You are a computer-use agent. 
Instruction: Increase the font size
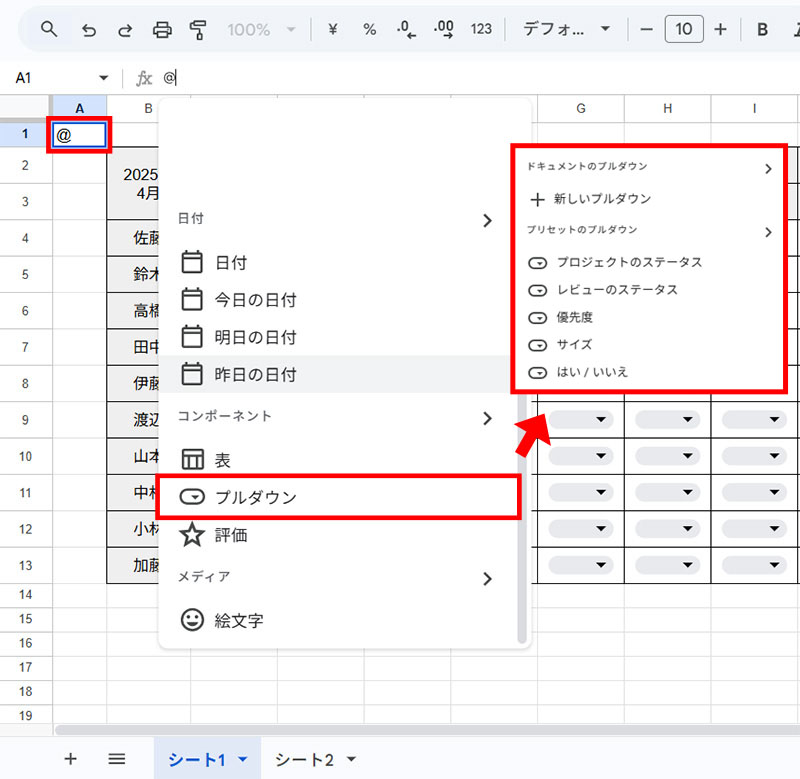point(720,30)
